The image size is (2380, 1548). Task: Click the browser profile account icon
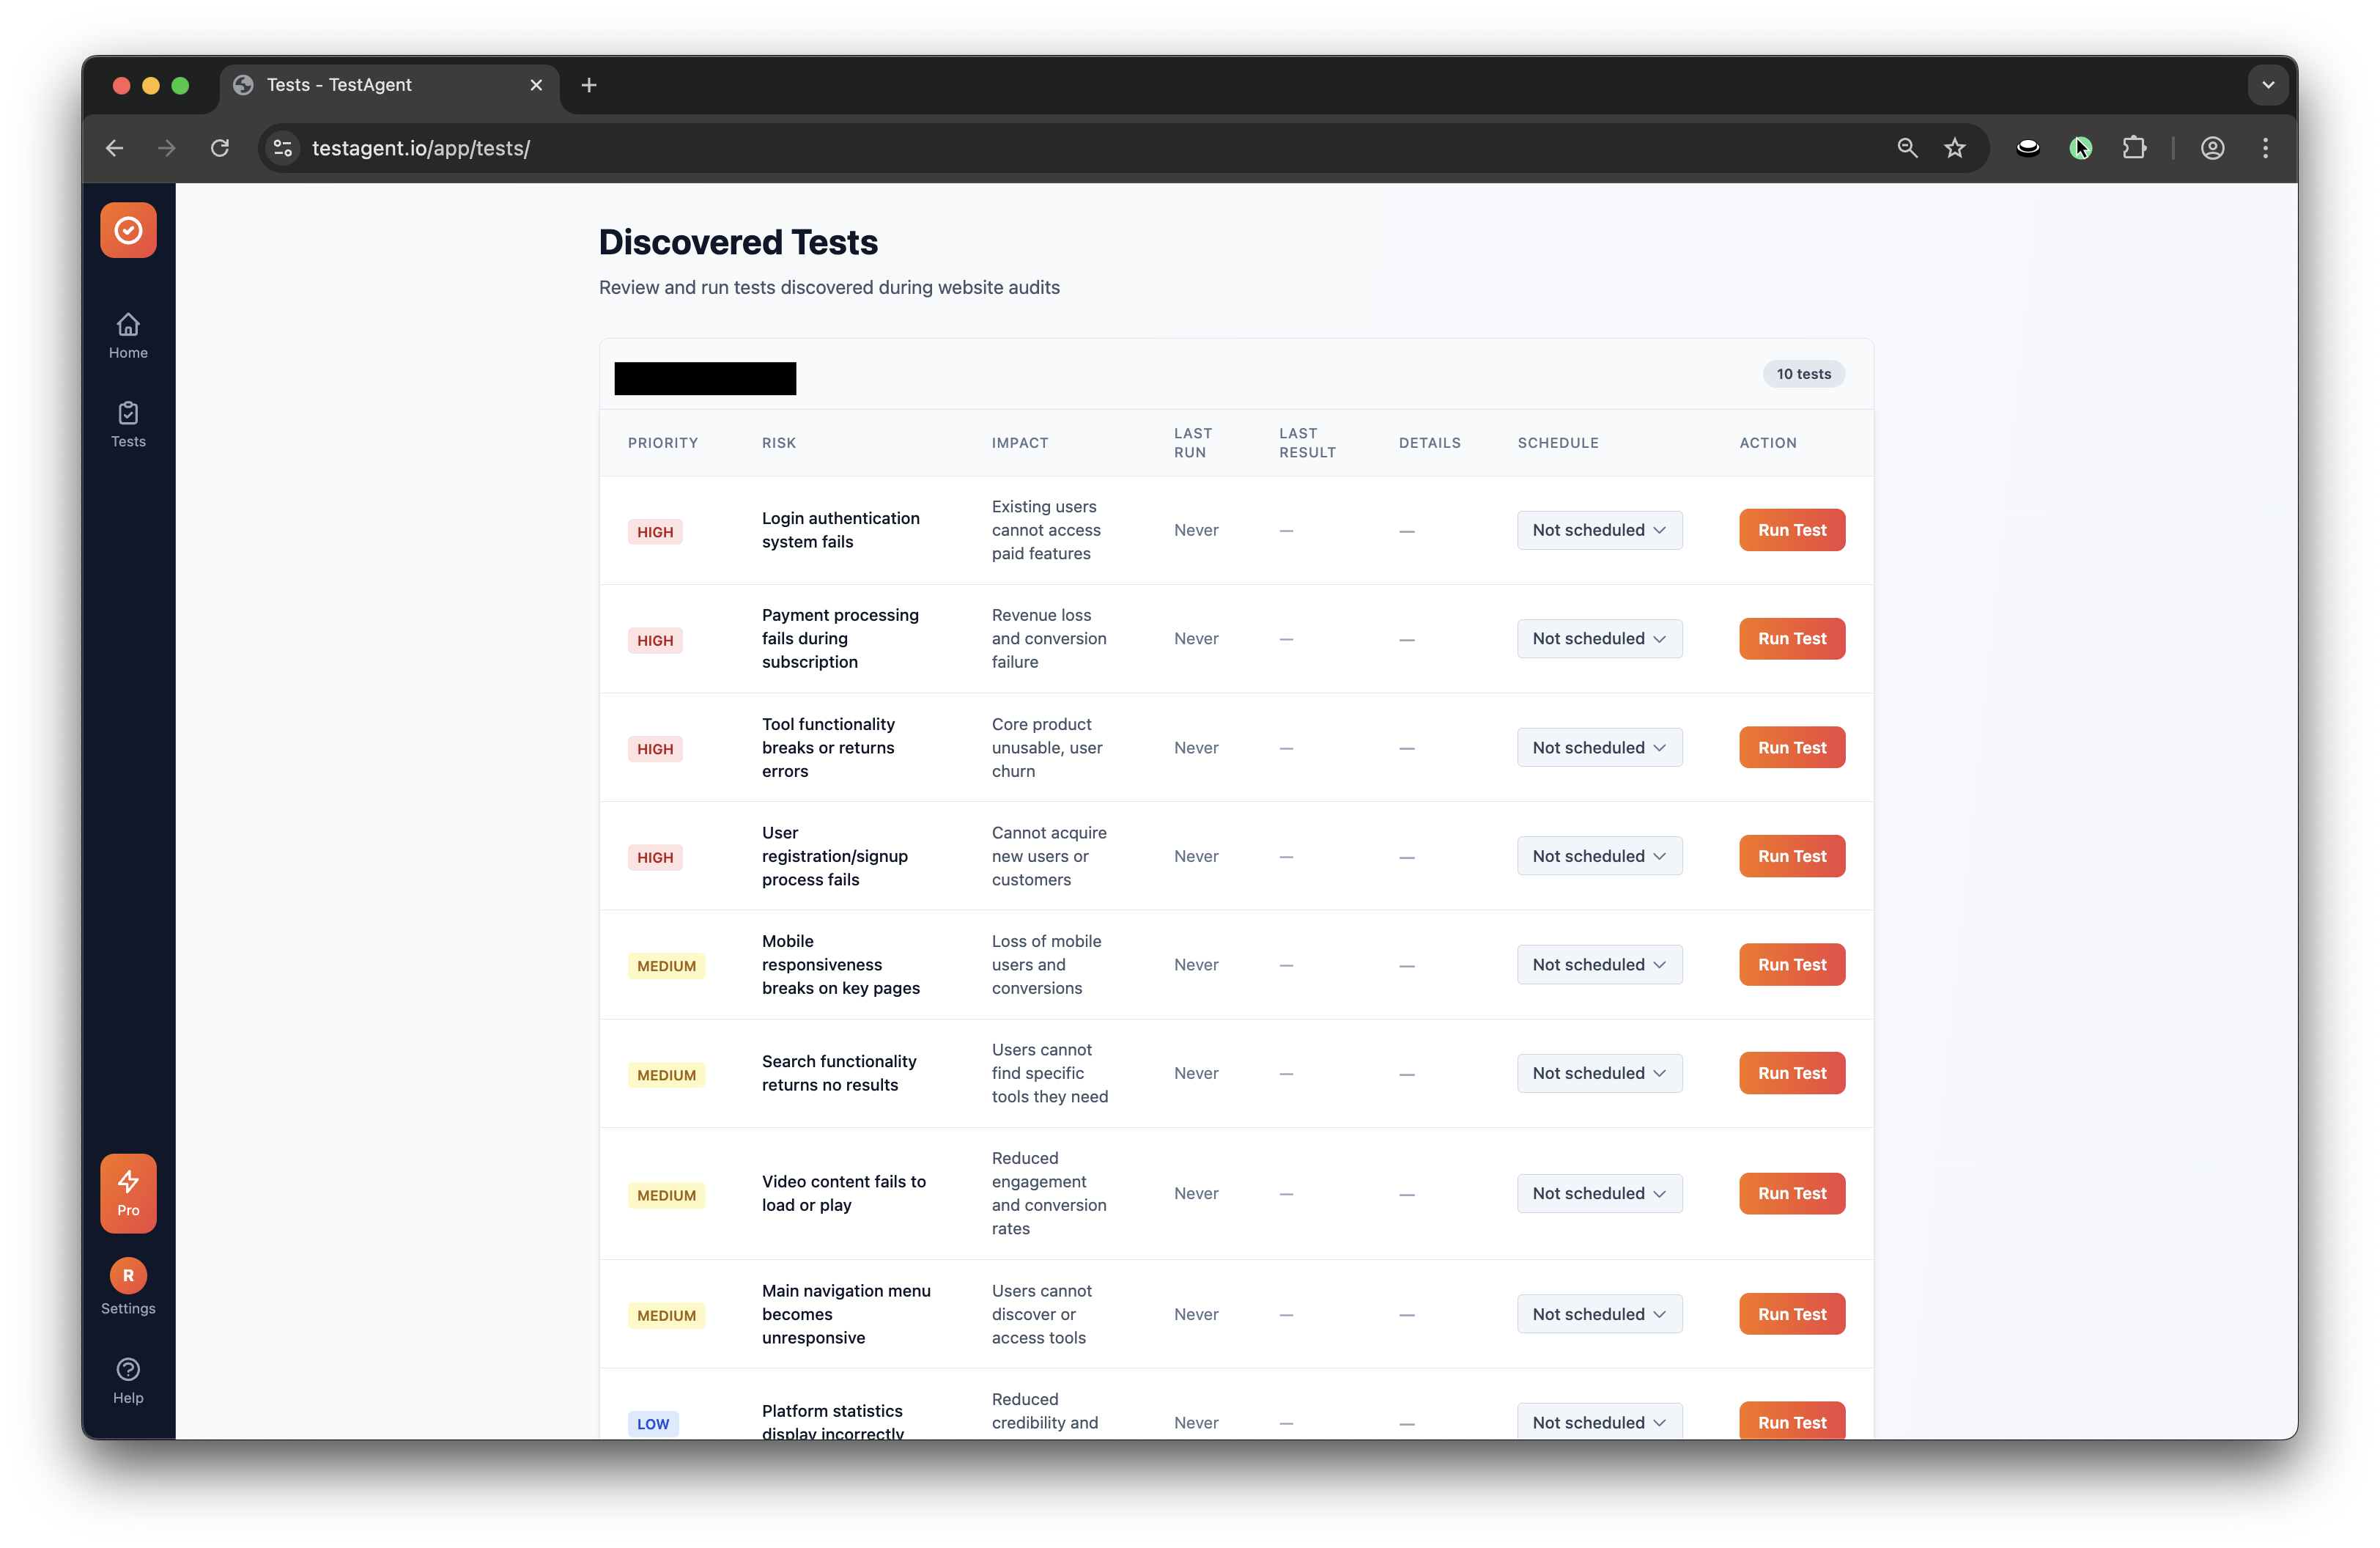[x=2212, y=148]
